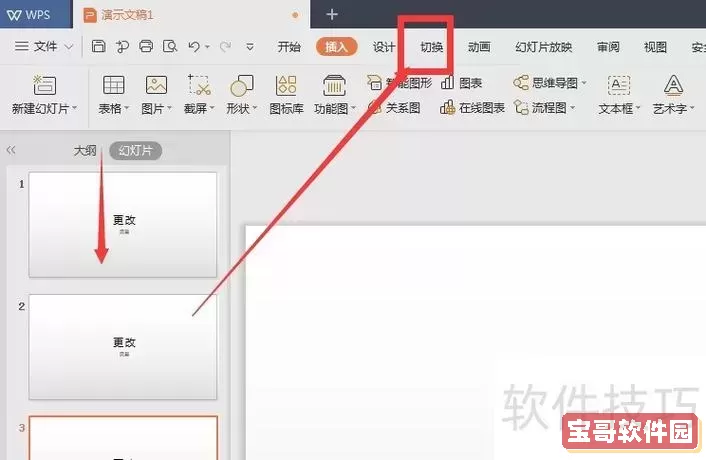The image size is (706, 460).
Task: Open the quick access toolbar customize dropdown
Action: [250, 47]
